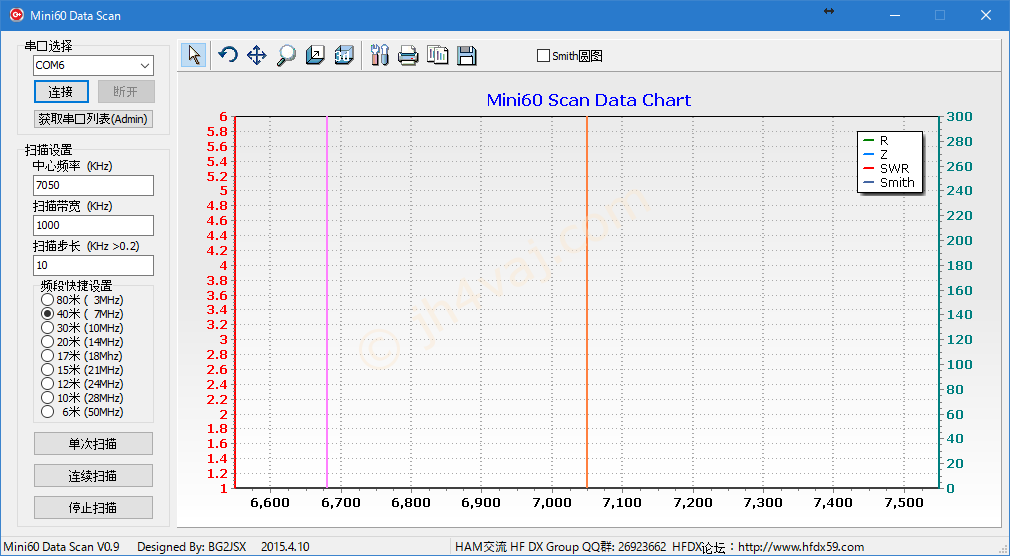1010x556 pixels.
Task: Click the rotate chart icon
Action: pyautogui.click(x=228, y=55)
